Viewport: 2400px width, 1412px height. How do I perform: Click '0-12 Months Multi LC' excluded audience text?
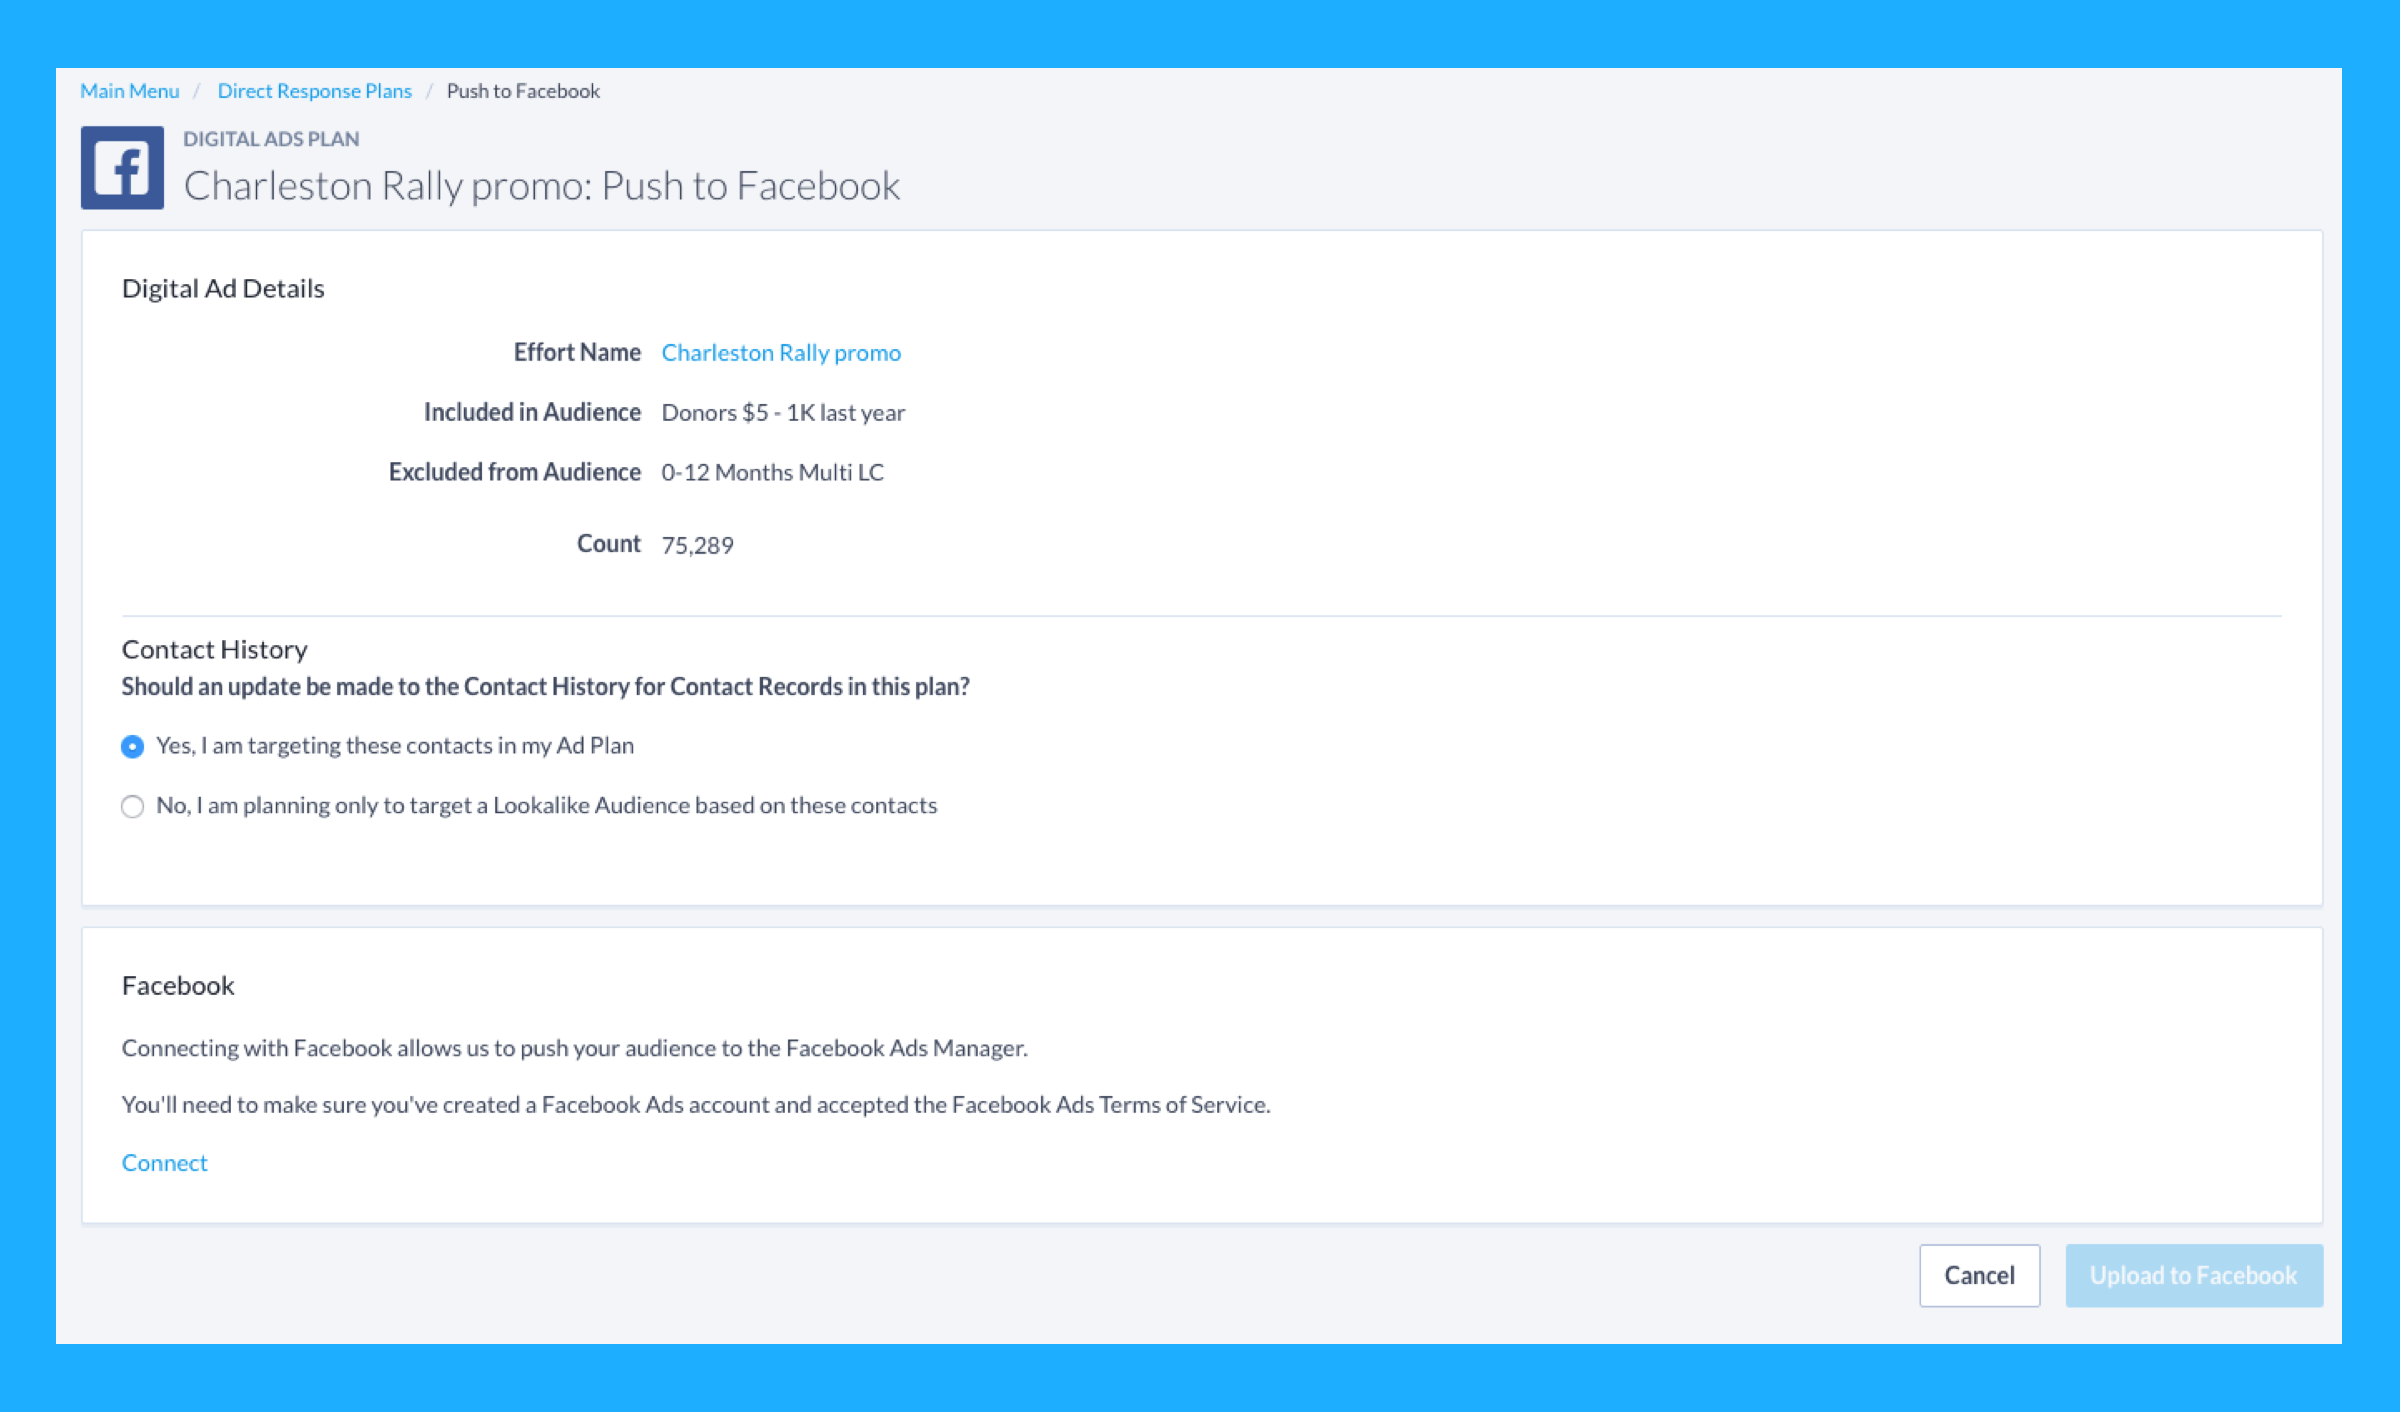click(772, 472)
